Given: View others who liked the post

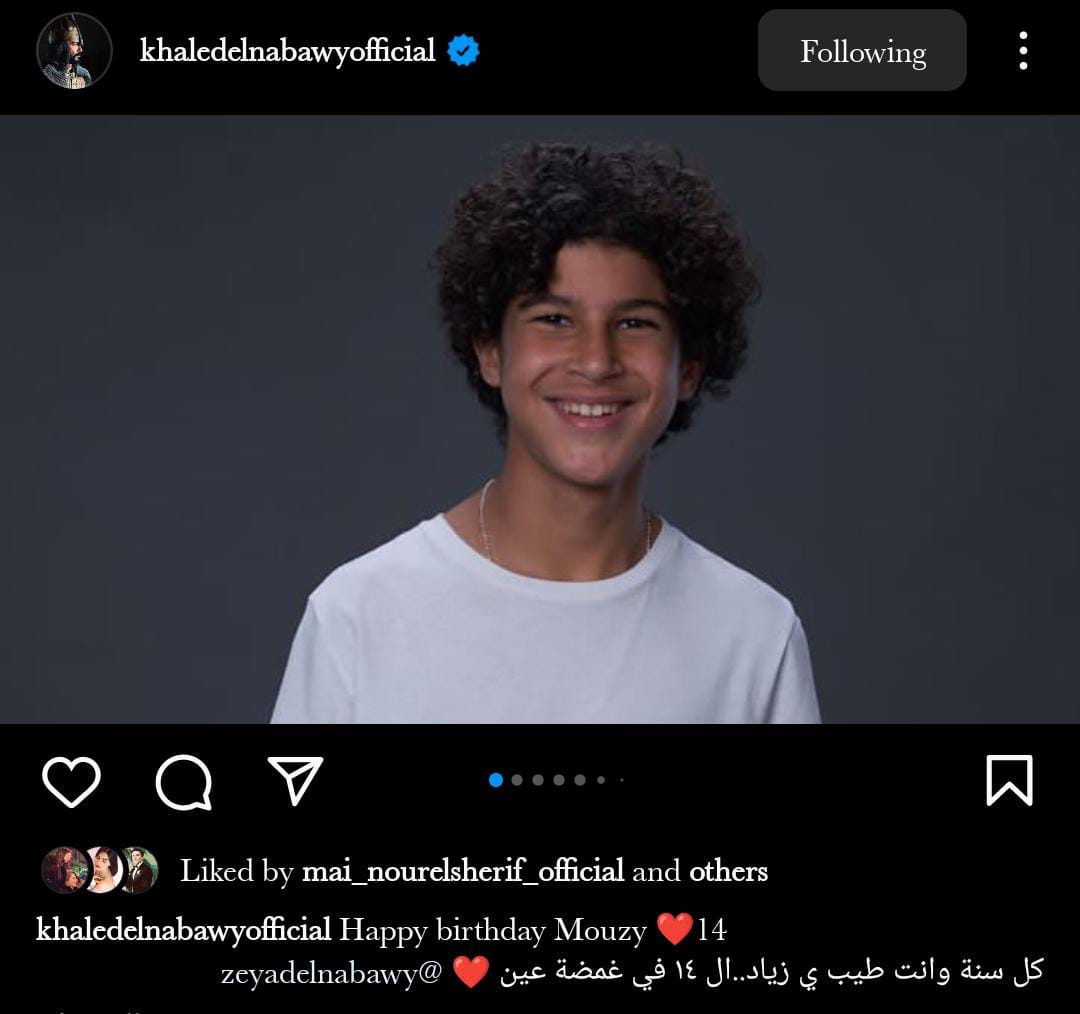Looking at the screenshot, I should [x=728, y=871].
